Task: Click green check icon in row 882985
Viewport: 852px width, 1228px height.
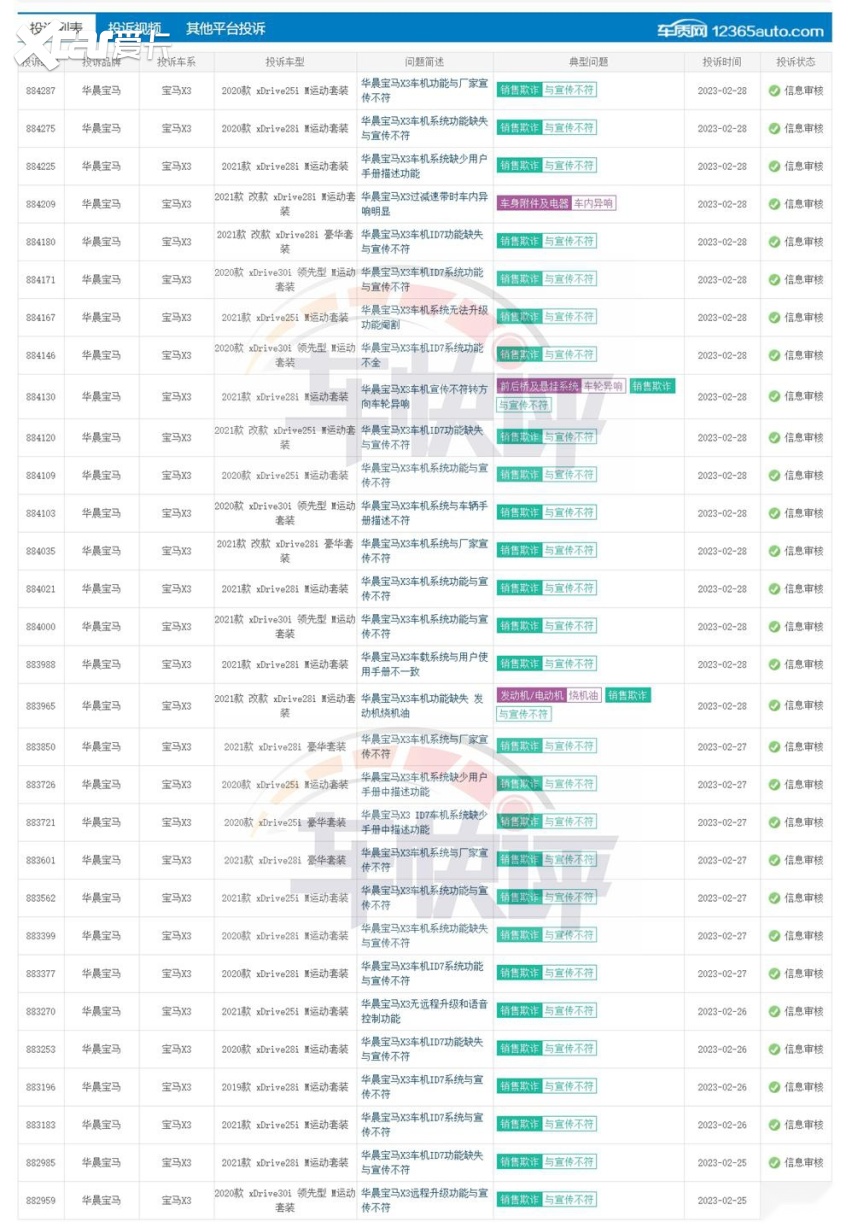Action: point(774,1163)
